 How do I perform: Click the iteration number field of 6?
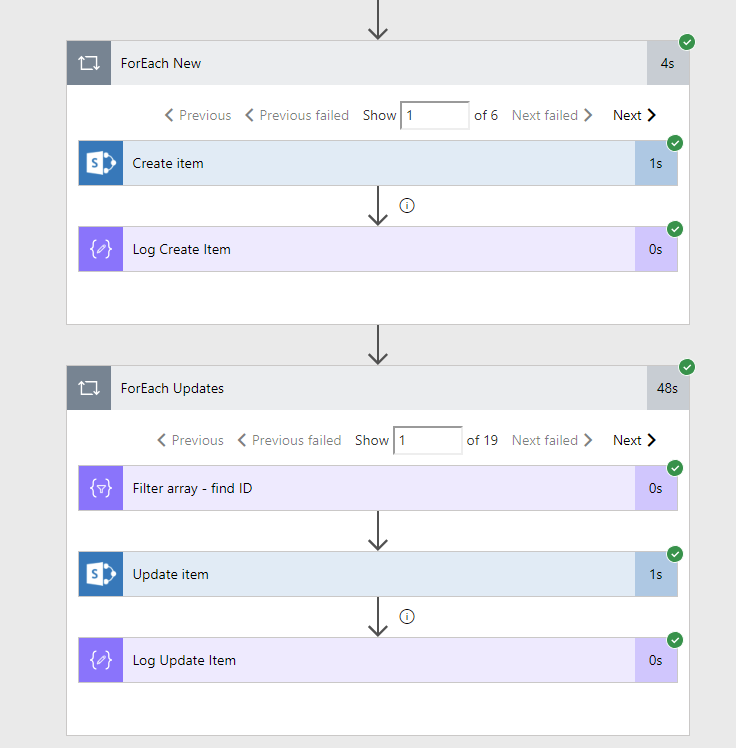tap(434, 115)
